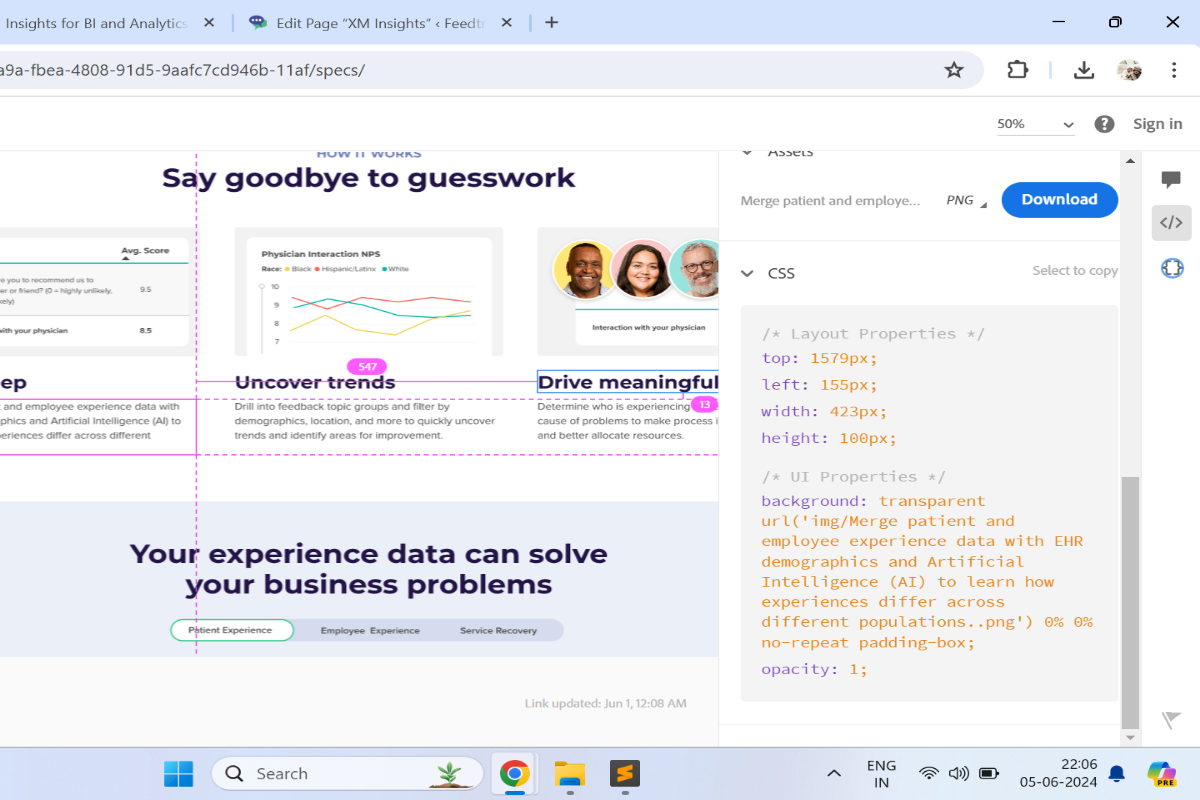This screenshot has height=800, width=1200.
Task: Click the 547 distance measurement badge
Action: pos(367,367)
